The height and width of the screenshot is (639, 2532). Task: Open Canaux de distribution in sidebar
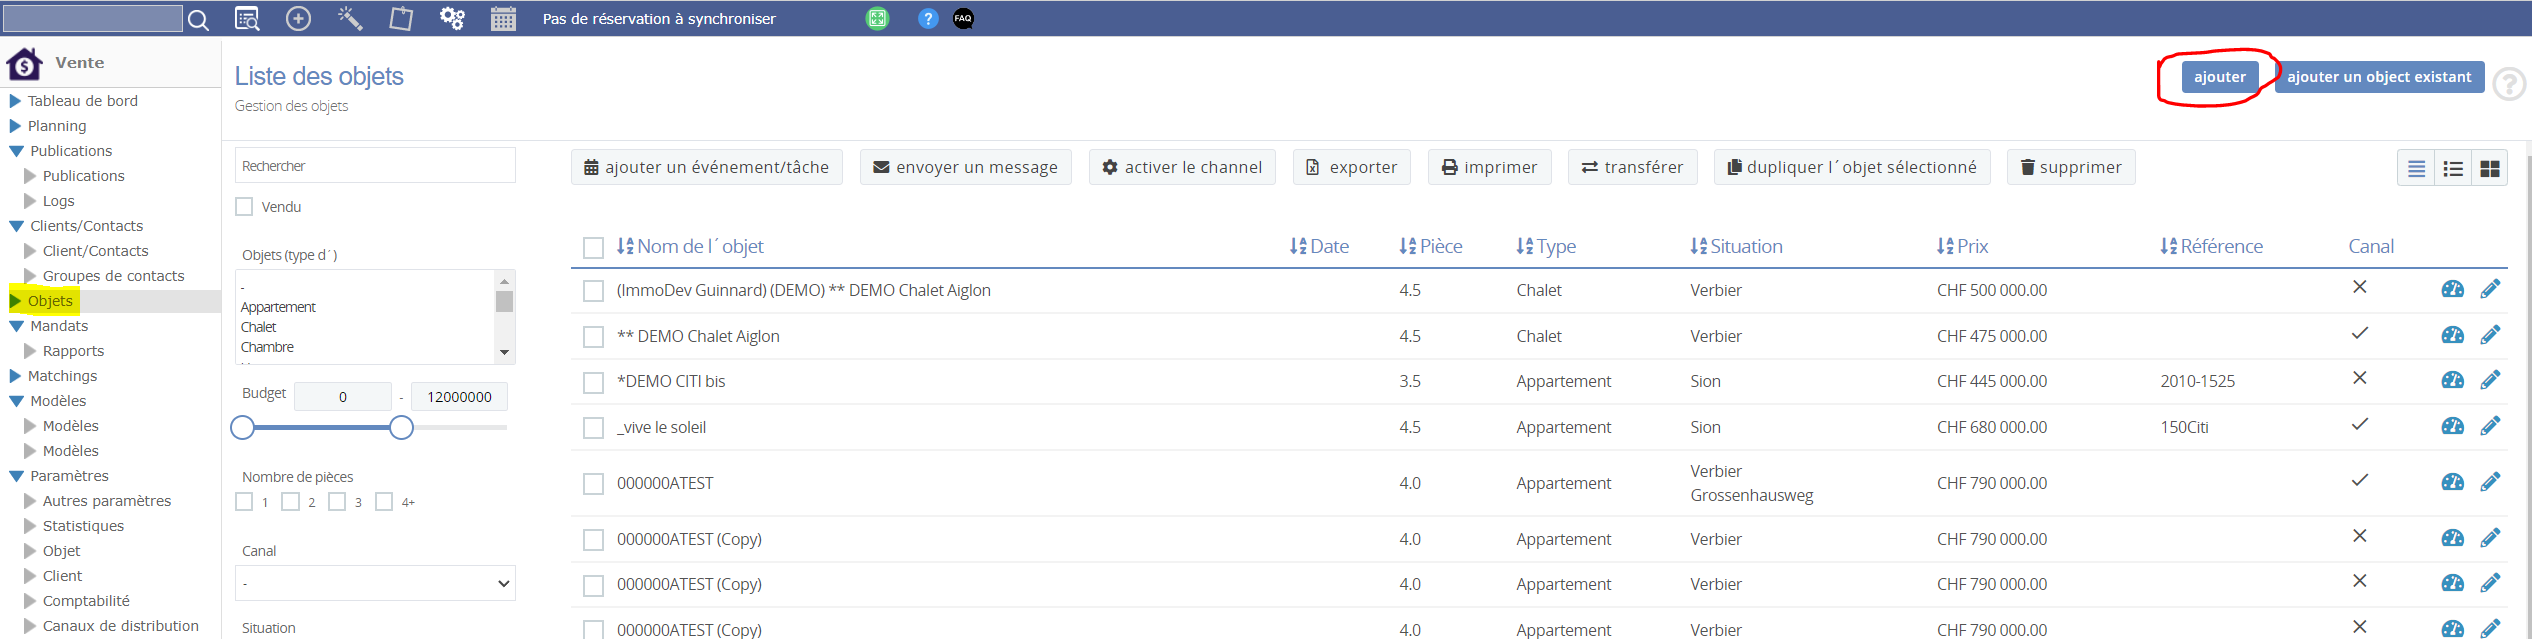(120, 626)
